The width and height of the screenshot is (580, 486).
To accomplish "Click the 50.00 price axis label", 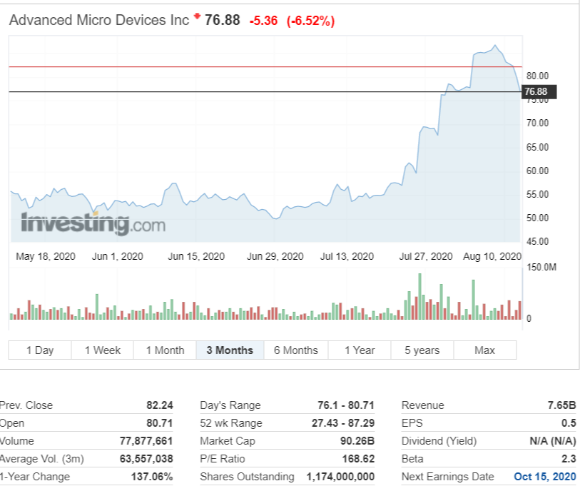I will pos(537,218).
